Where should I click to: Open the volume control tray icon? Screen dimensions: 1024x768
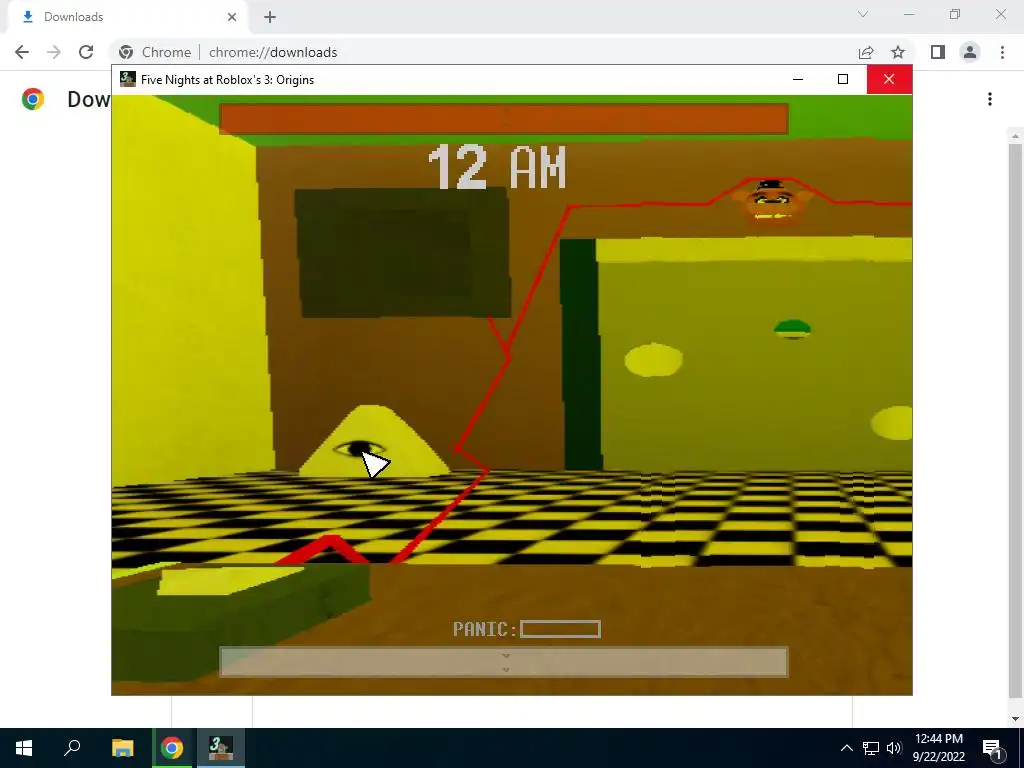click(x=894, y=748)
